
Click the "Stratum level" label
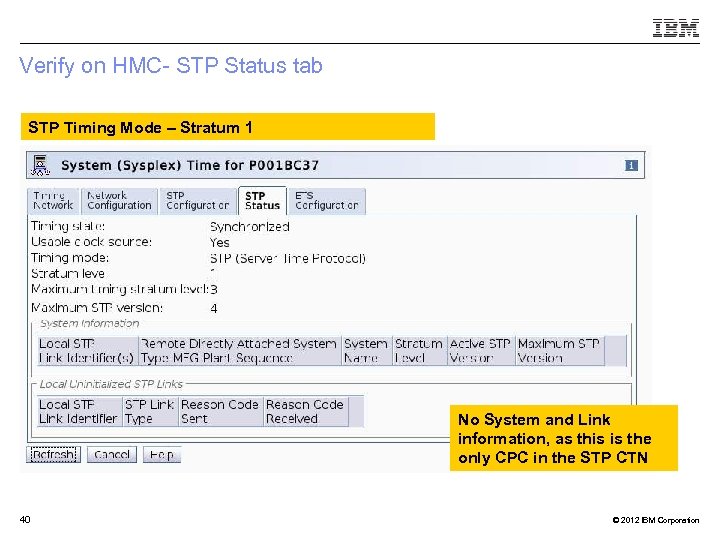coord(68,274)
